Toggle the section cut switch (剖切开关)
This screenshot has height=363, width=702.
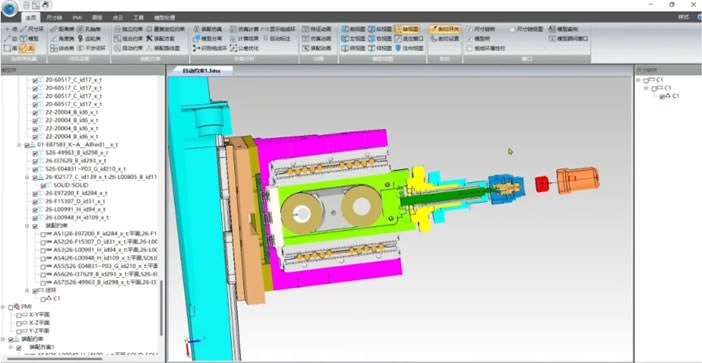[x=445, y=29]
